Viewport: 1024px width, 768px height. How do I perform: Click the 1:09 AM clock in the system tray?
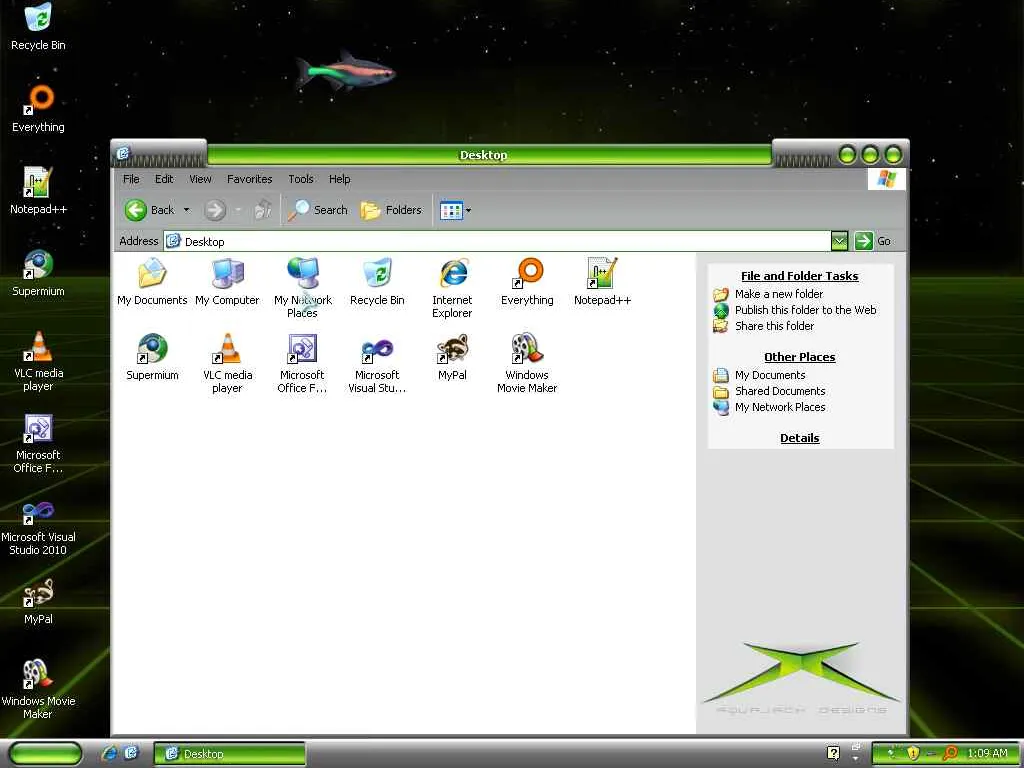[987, 754]
